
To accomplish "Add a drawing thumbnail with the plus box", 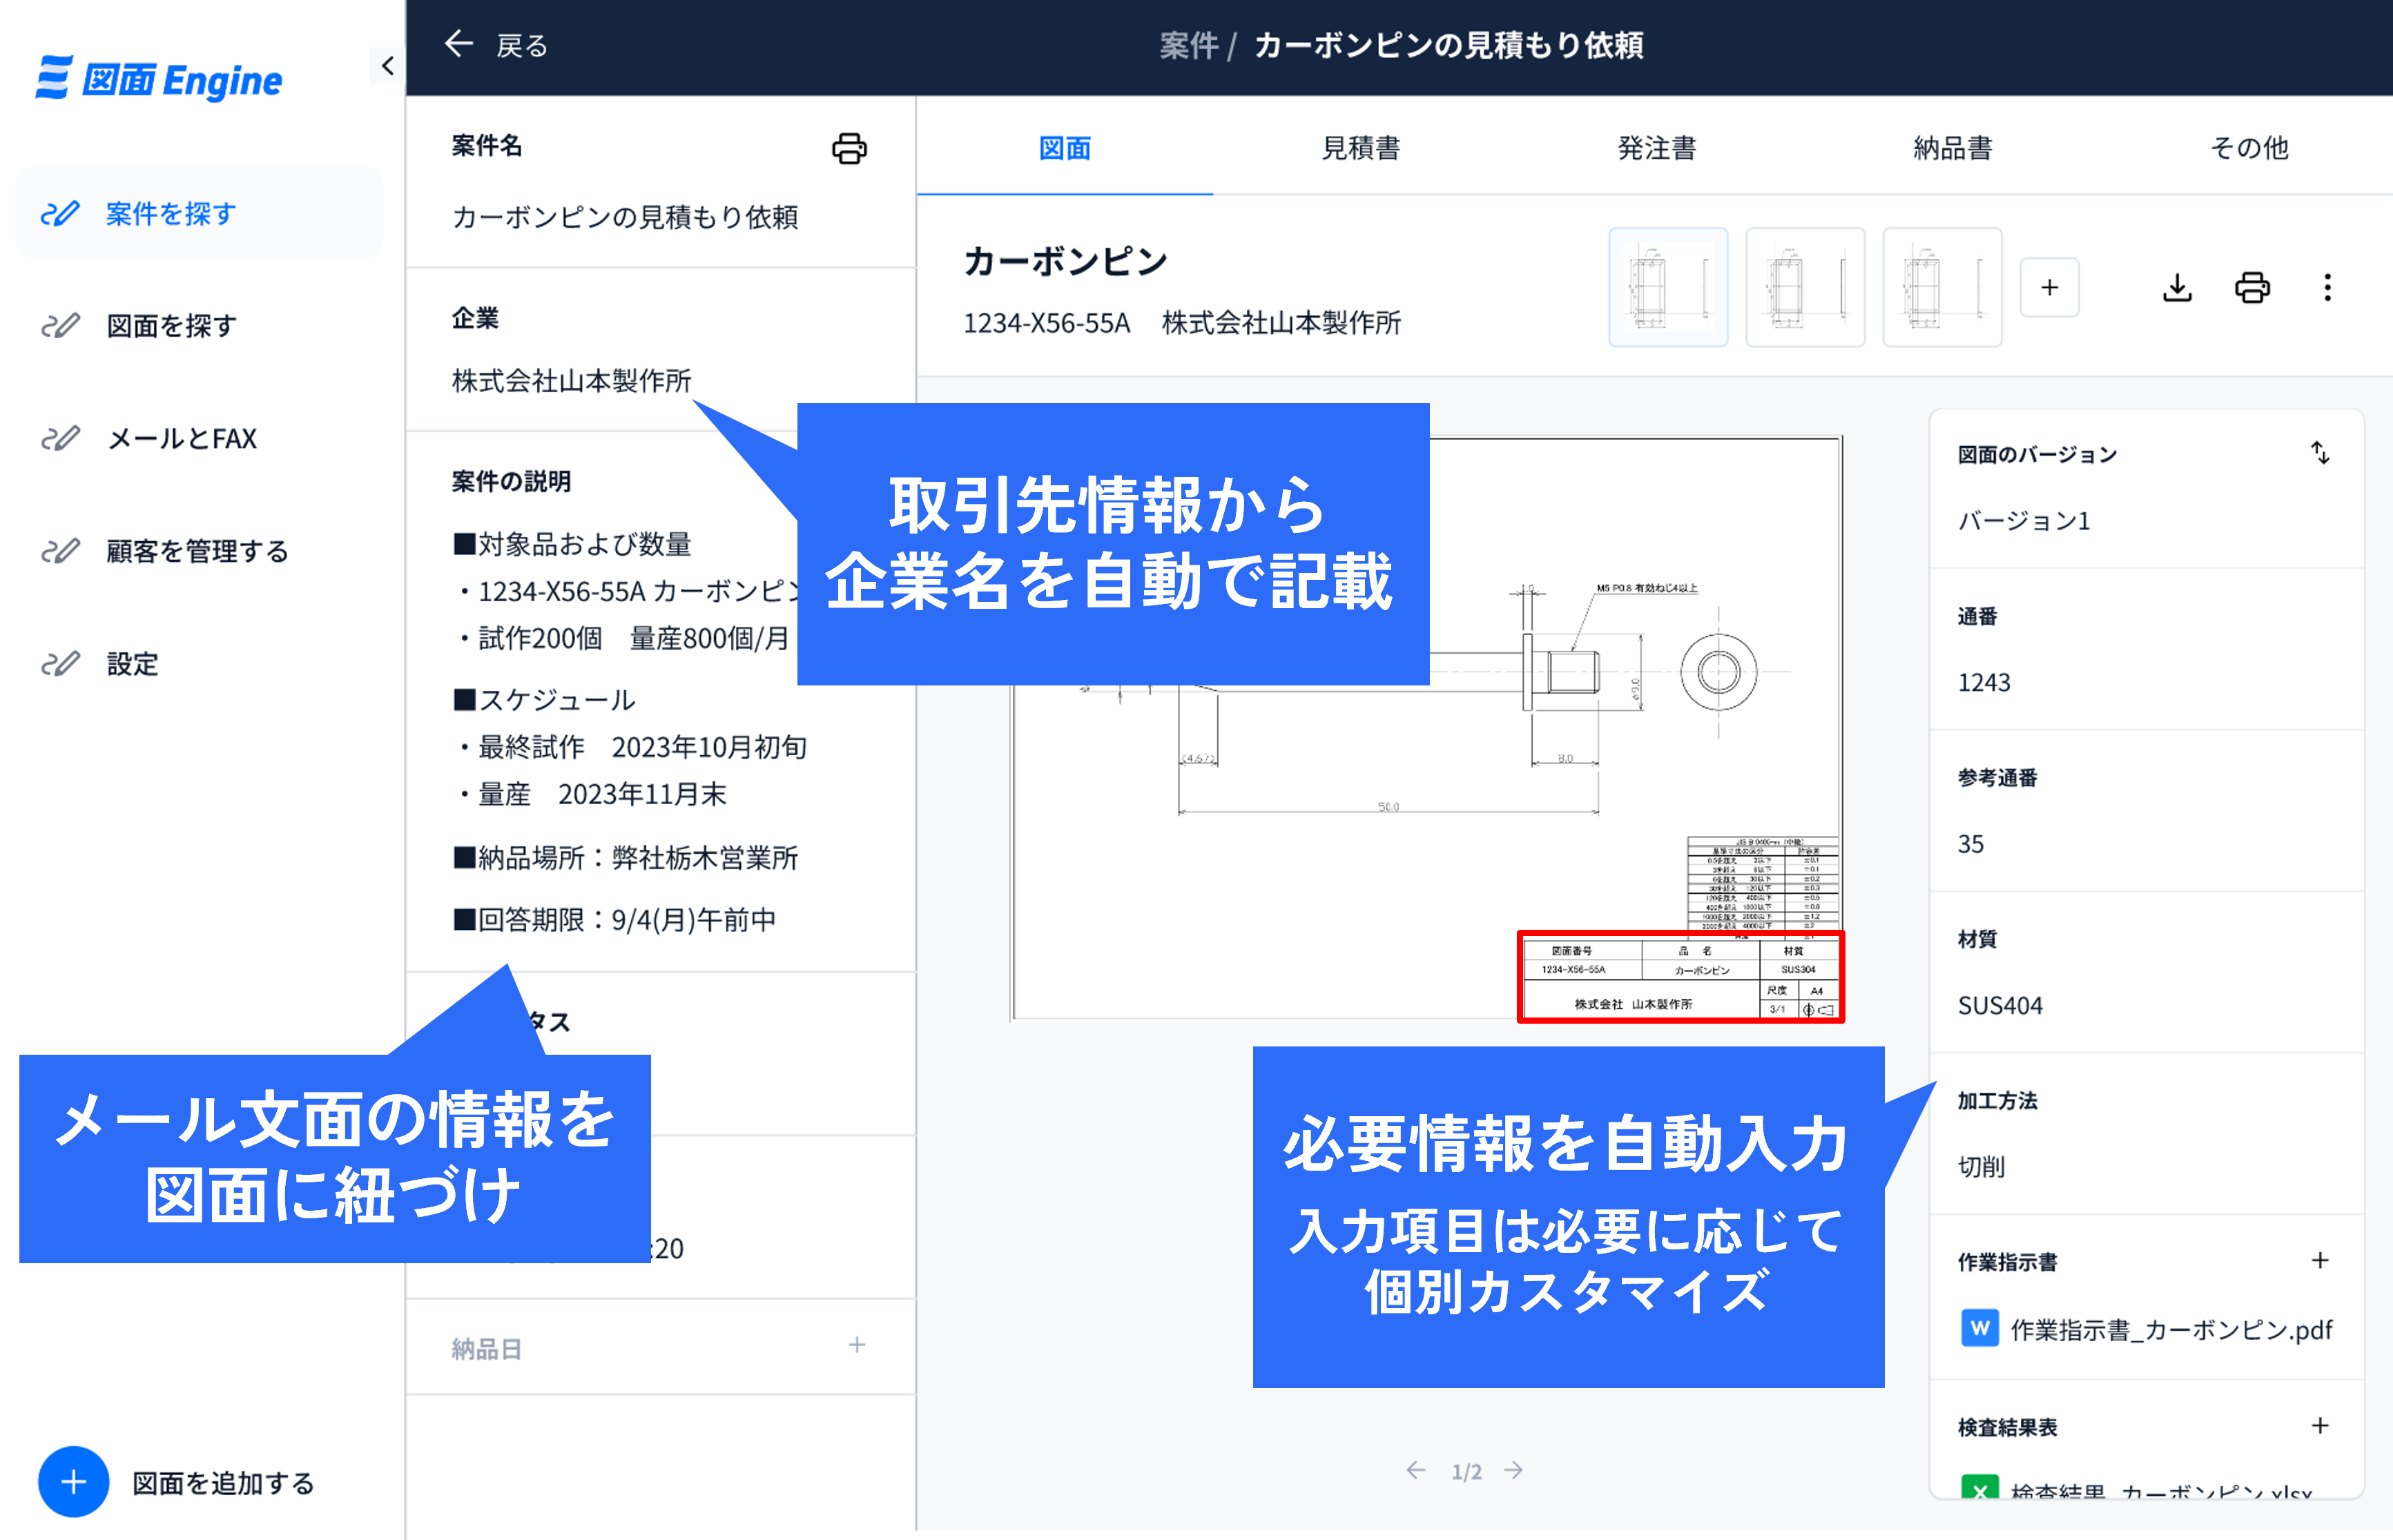I will pyautogui.click(x=2049, y=288).
